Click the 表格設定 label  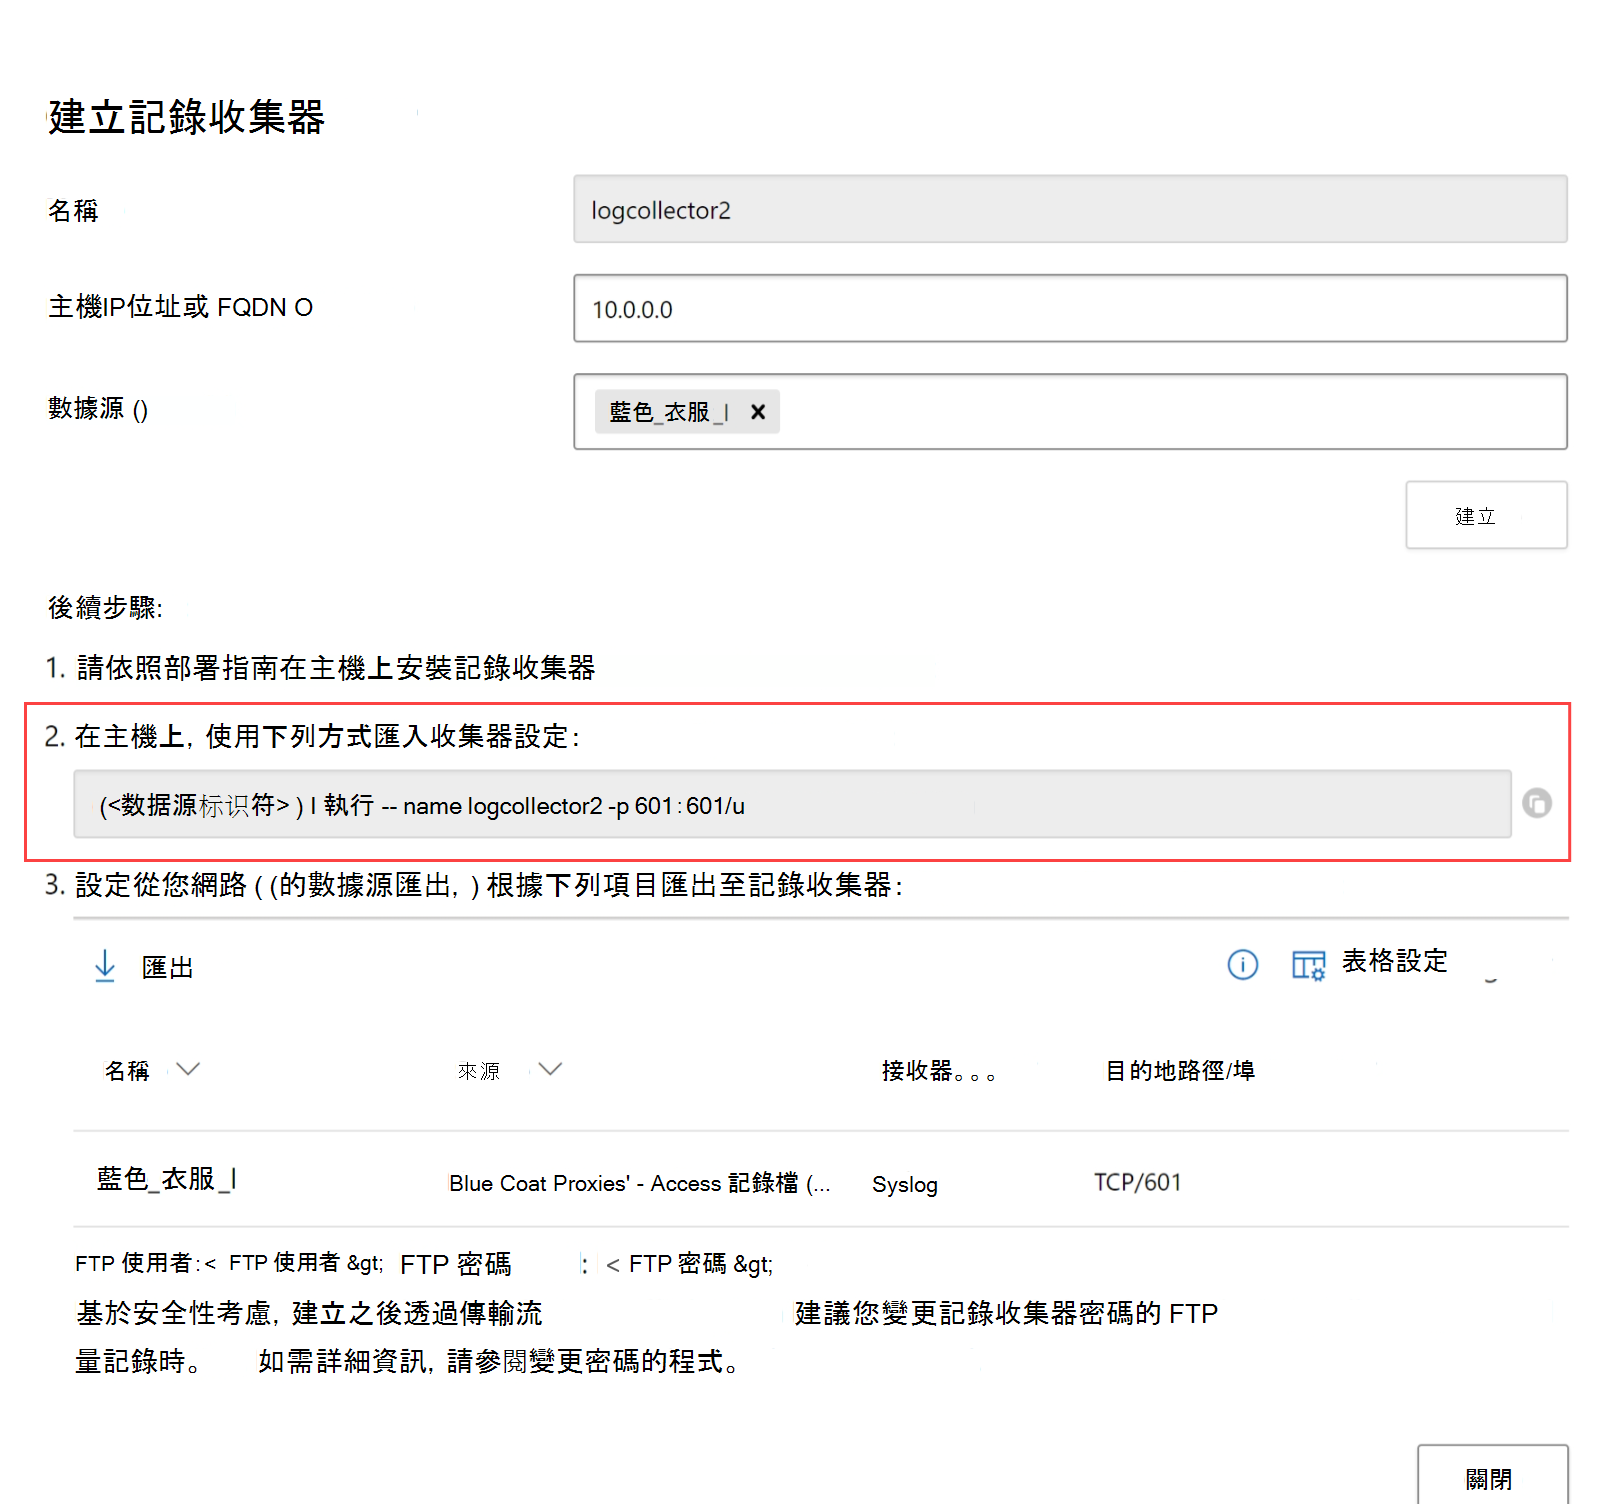[1394, 961]
